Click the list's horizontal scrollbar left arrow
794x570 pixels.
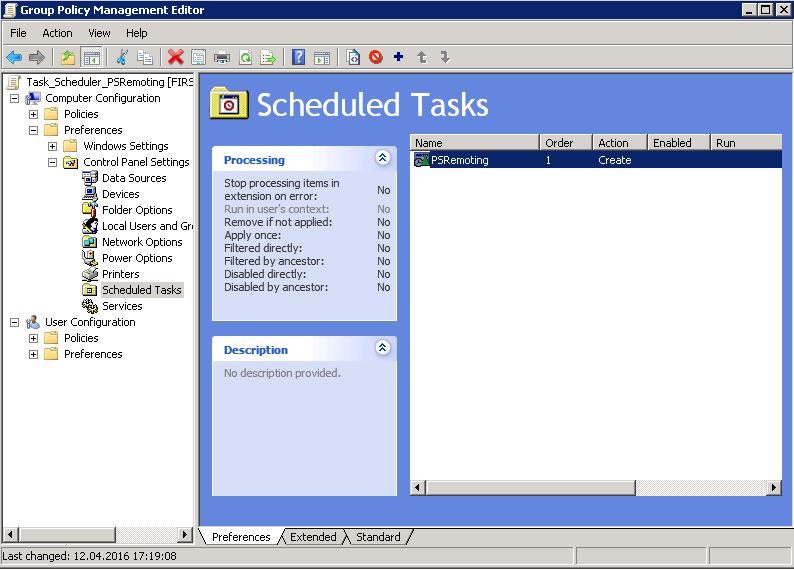point(418,488)
